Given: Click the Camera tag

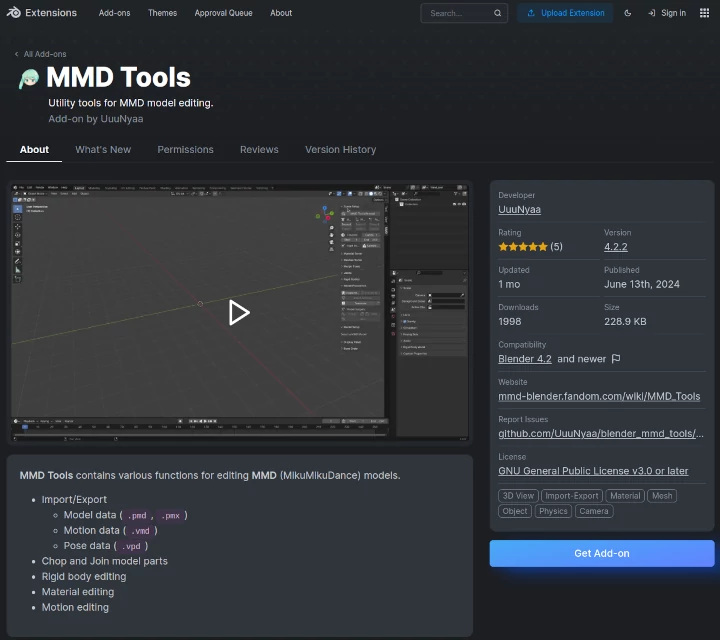Looking at the screenshot, I should [594, 511].
